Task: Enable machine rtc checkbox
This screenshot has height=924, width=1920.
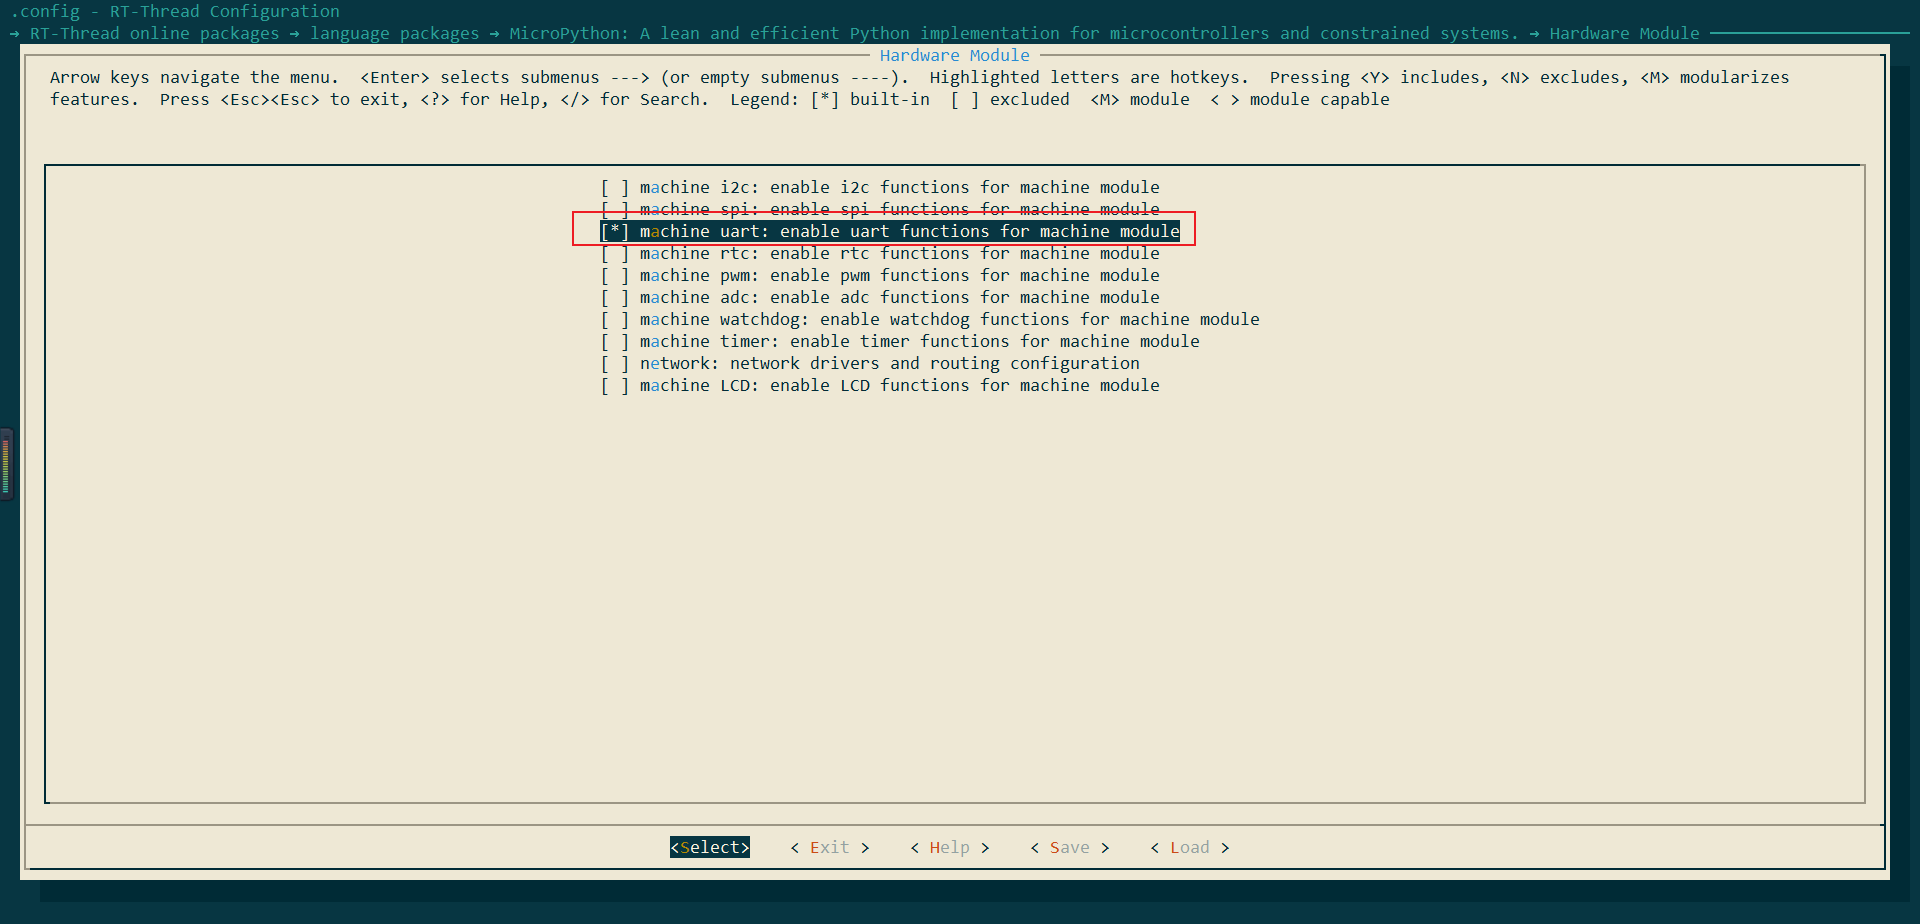Action: point(614,253)
